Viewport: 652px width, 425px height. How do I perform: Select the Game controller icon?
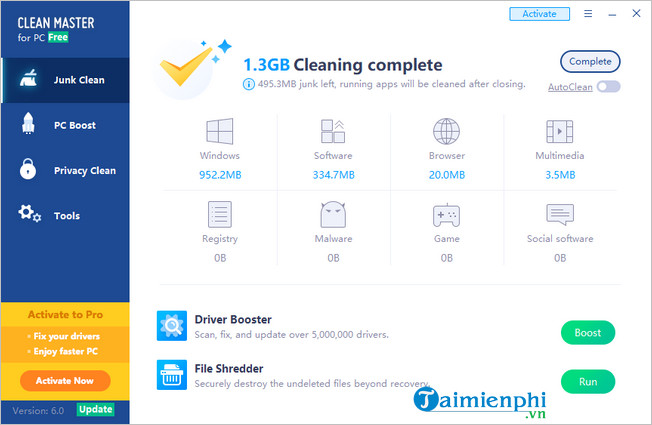[x=446, y=215]
